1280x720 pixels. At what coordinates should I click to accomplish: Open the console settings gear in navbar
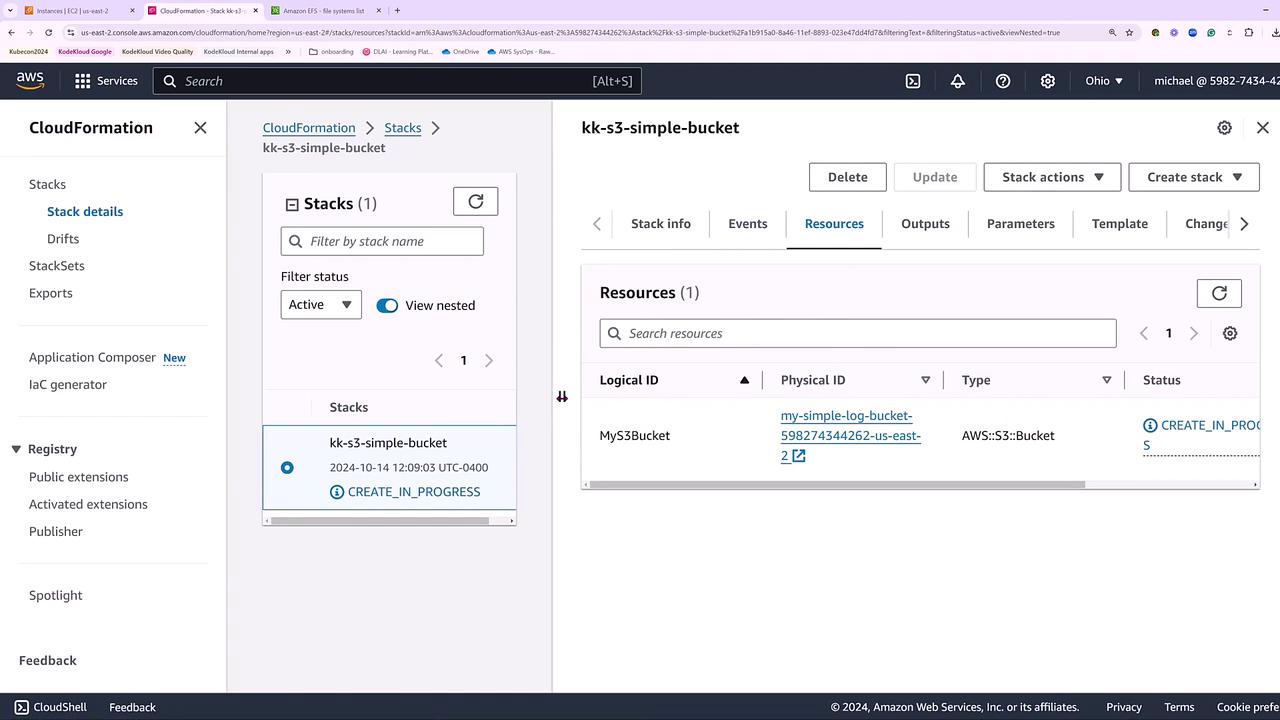tap(1048, 81)
